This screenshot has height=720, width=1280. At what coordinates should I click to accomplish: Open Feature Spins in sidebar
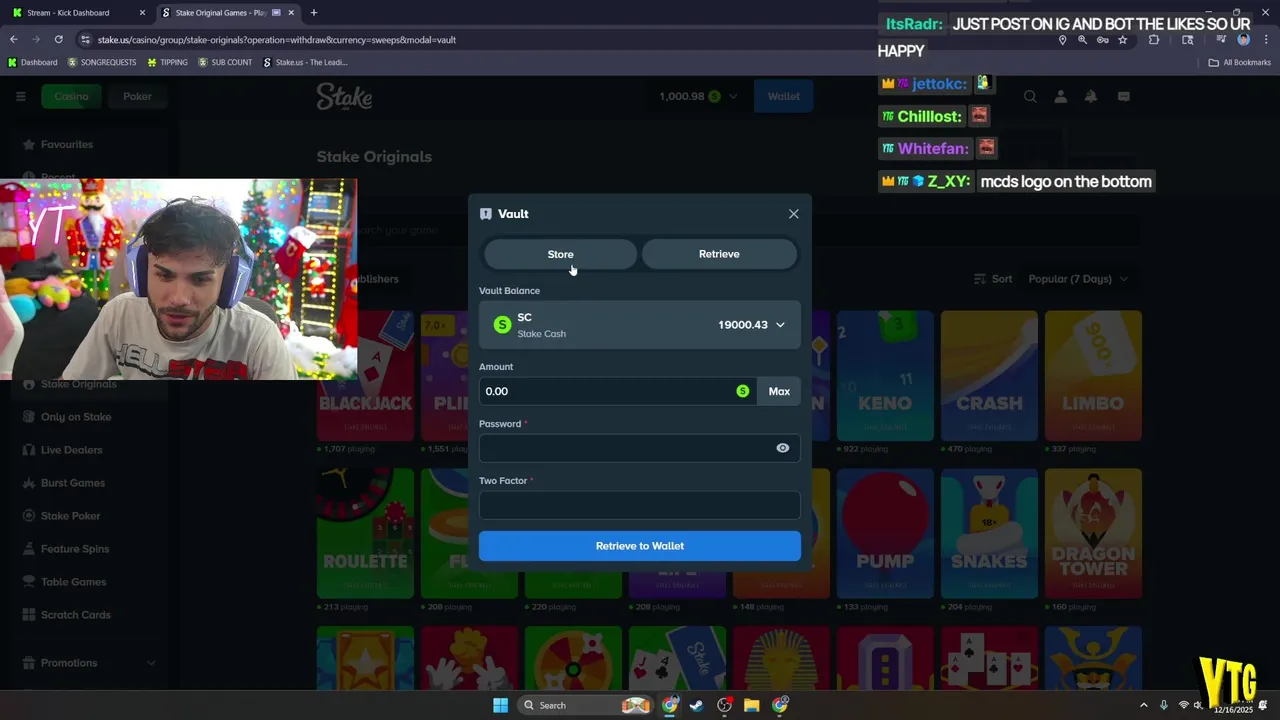(x=74, y=549)
